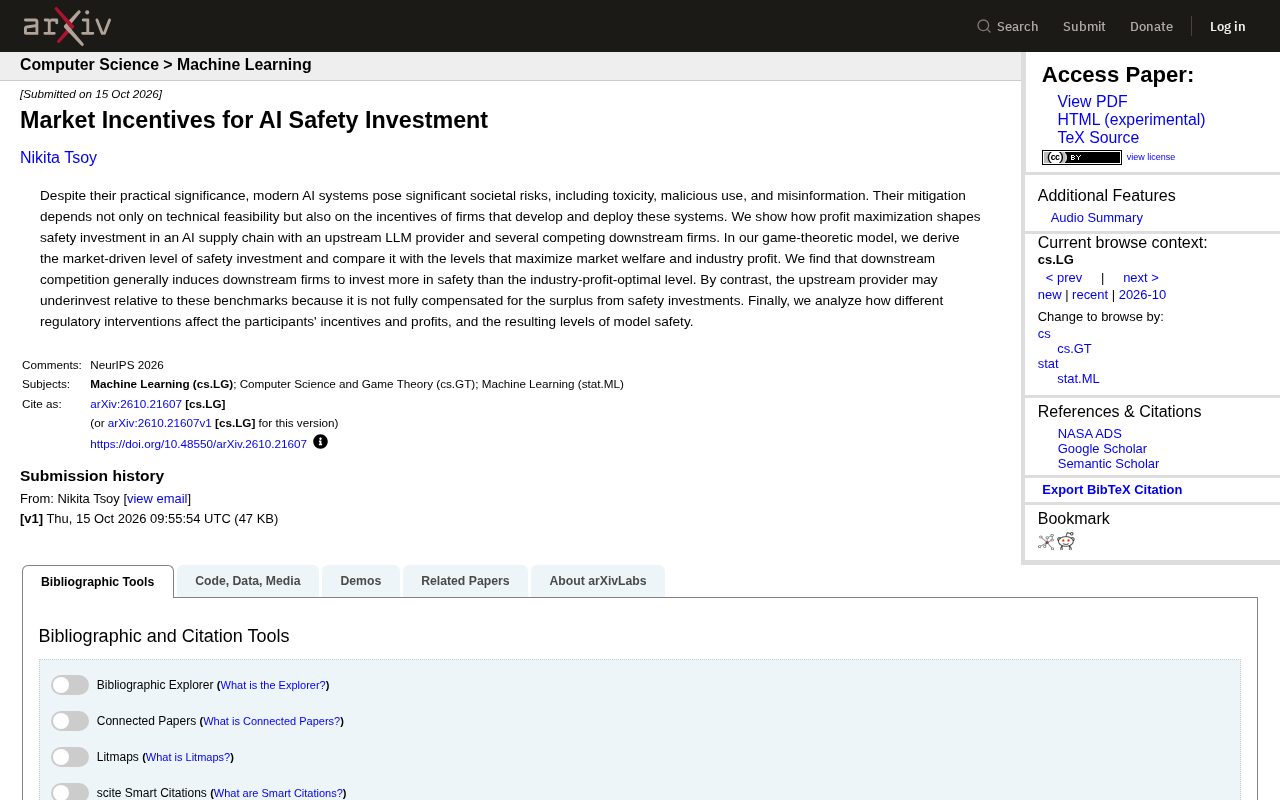Go to next paper in browse context
The width and height of the screenshot is (1280, 800).
pos(1141,278)
